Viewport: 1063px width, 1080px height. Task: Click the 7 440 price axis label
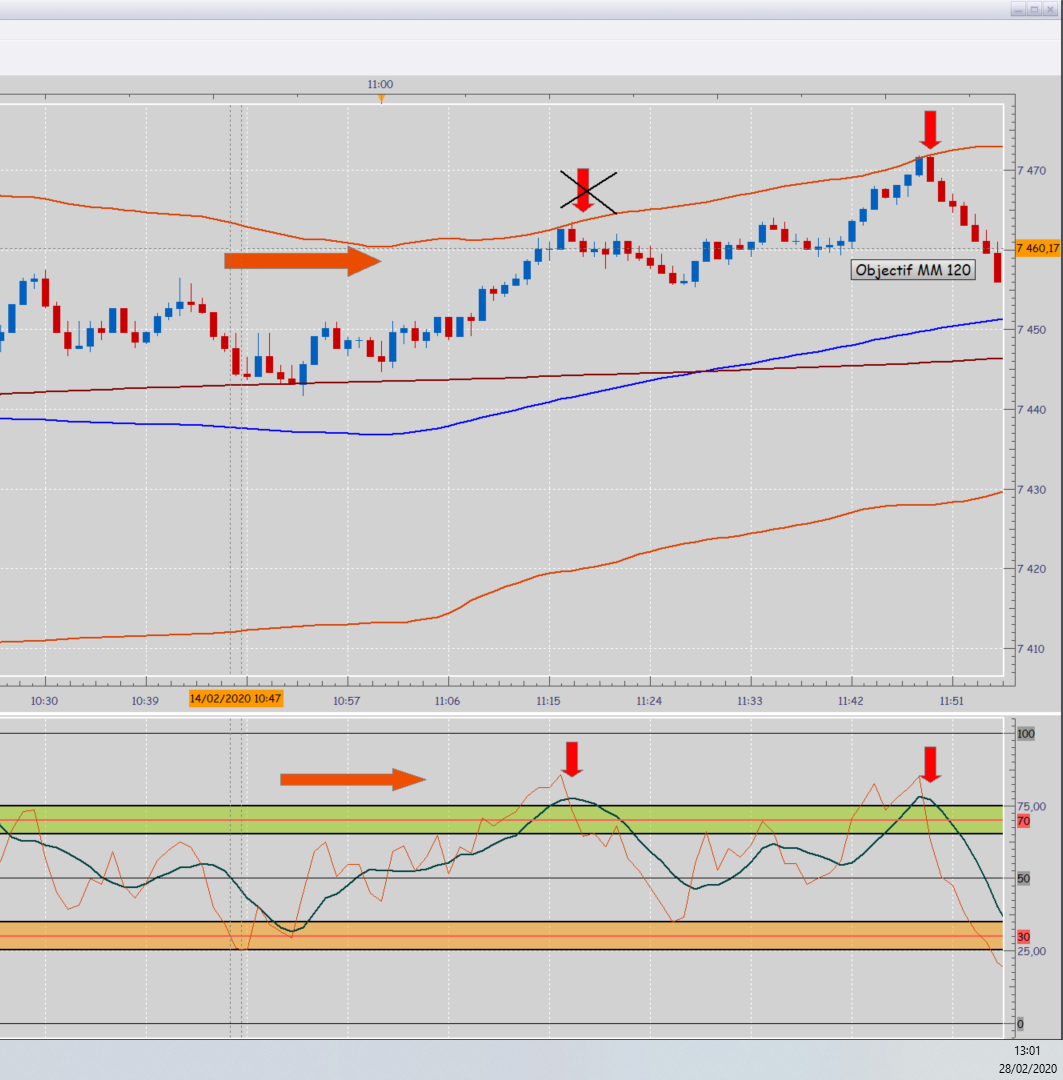click(x=1032, y=410)
